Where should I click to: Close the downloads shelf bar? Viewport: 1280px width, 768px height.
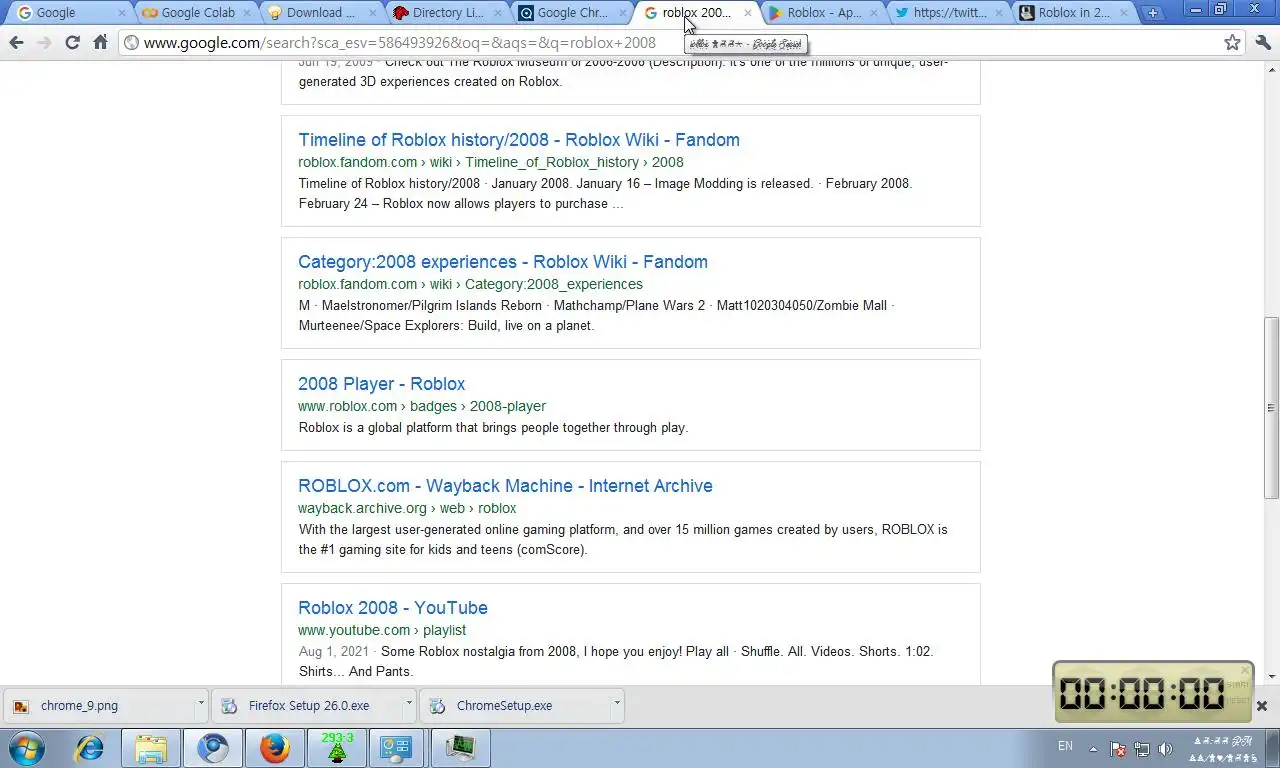[x=1261, y=706]
